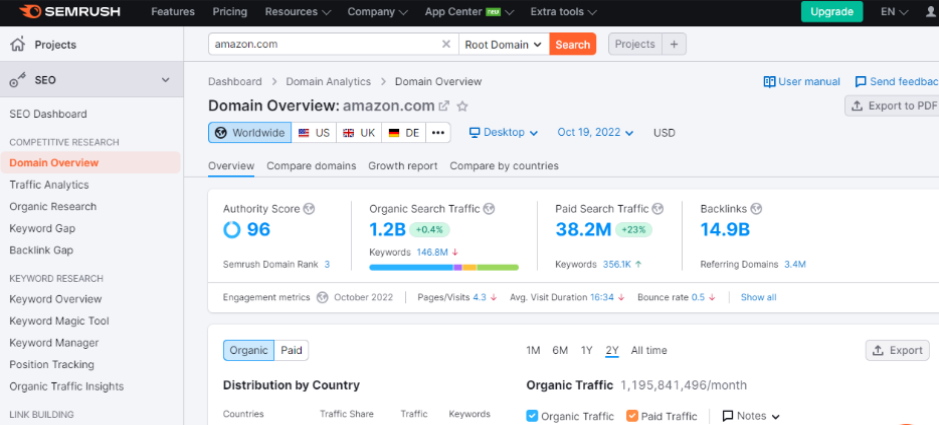Screen dimensions: 939x425
Task: Select the US flag database
Action: click(314, 132)
